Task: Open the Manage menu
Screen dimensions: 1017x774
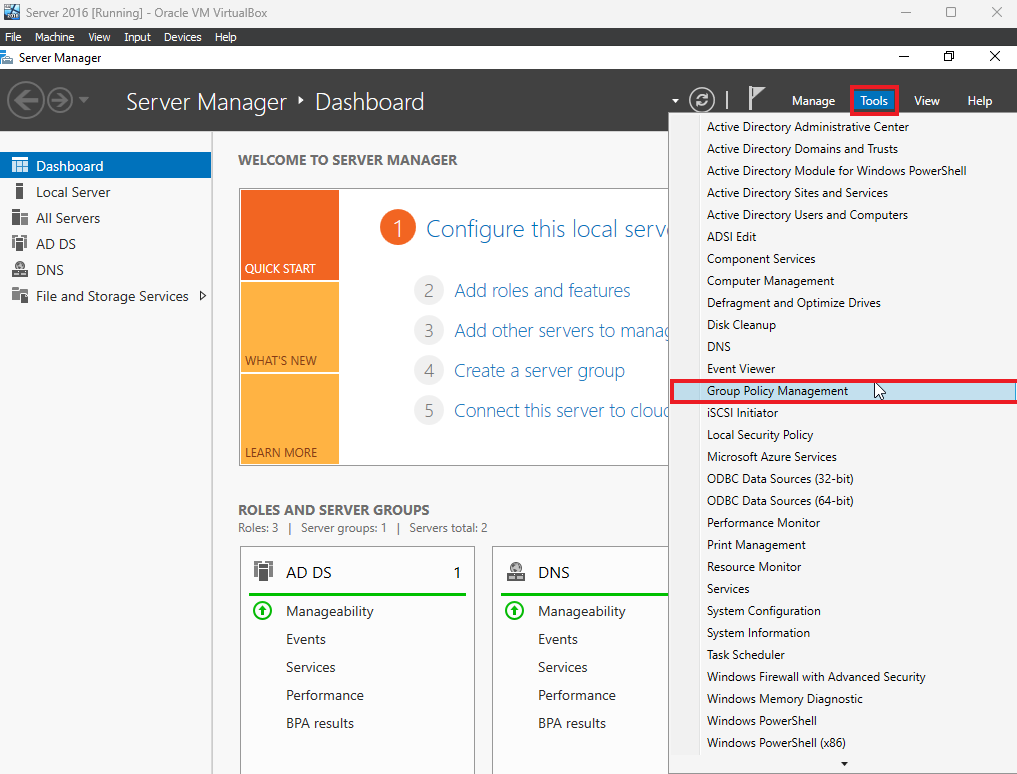Action: click(813, 101)
